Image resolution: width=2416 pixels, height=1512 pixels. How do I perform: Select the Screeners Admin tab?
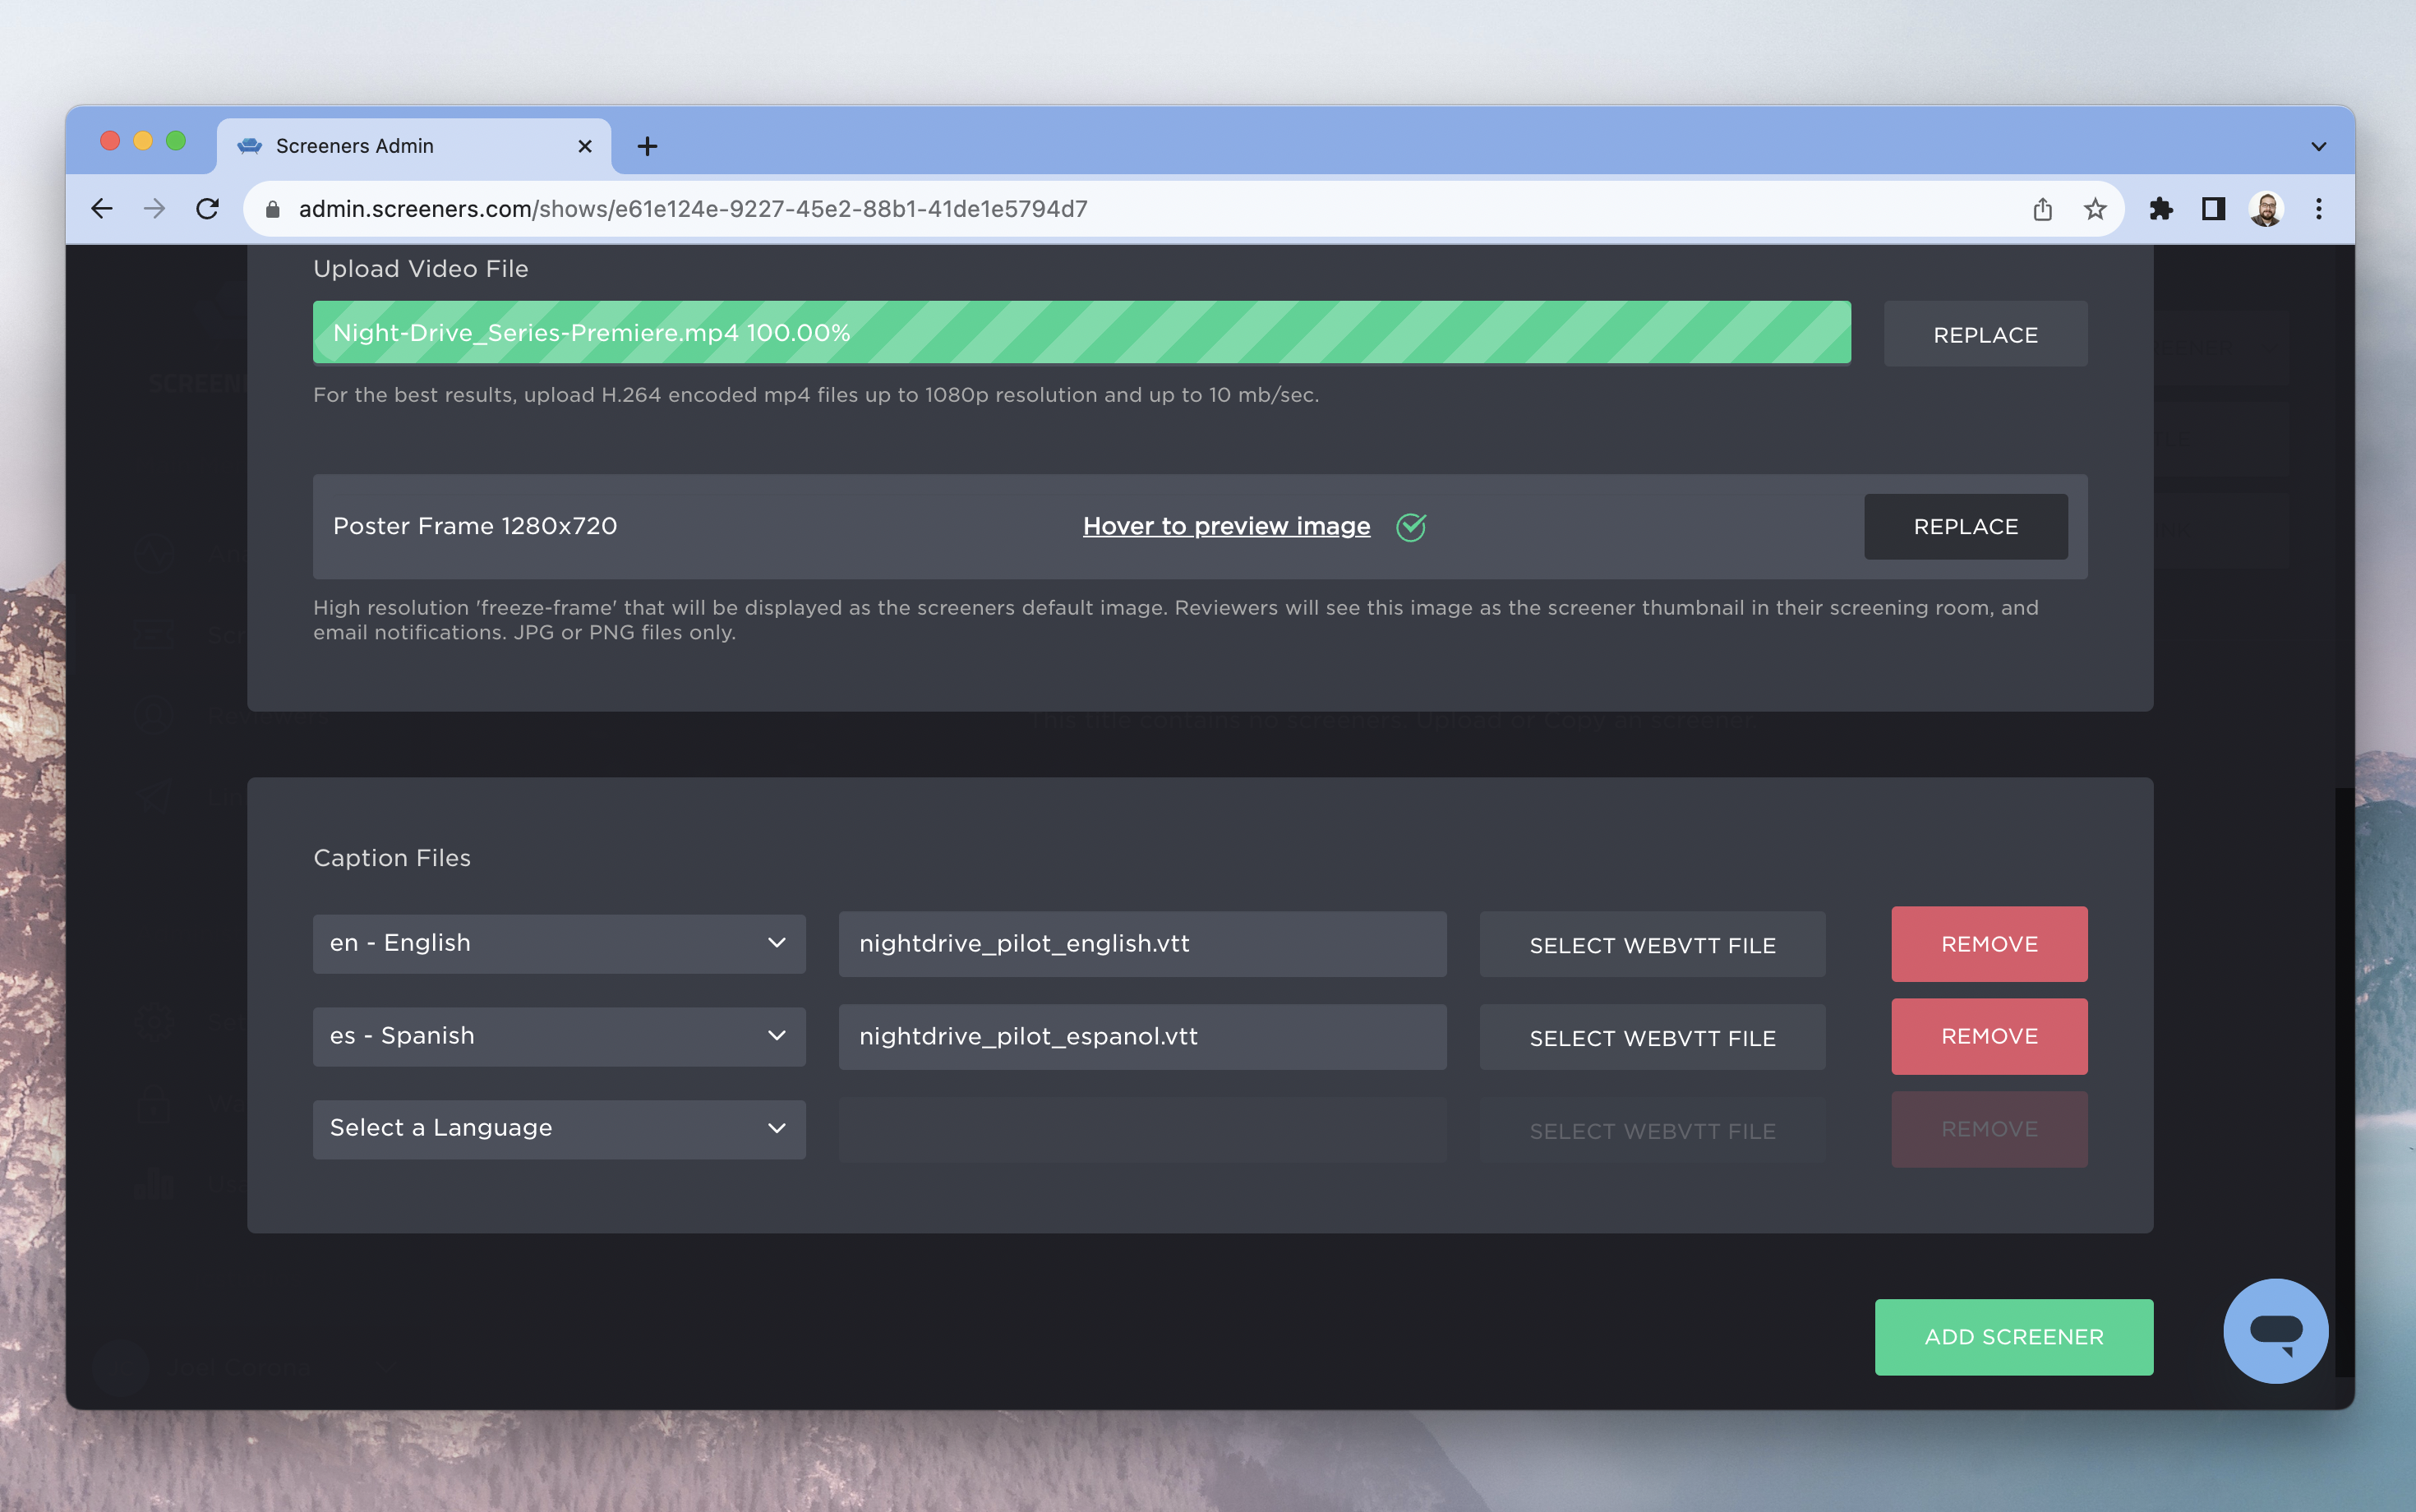pyautogui.click(x=413, y=146)
